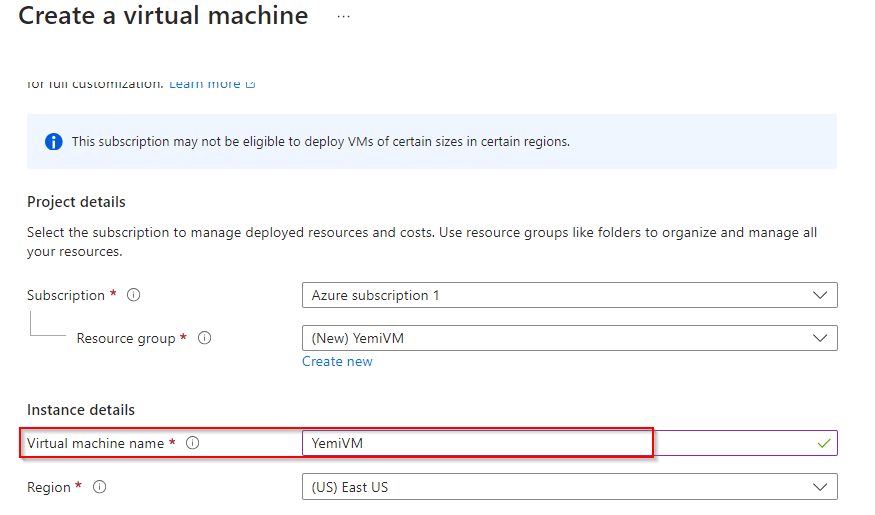The width and height of the screenshot is (875, 515).
Task: Click the chevron arrow on Resource group field
Action: (x=821, y=338)
